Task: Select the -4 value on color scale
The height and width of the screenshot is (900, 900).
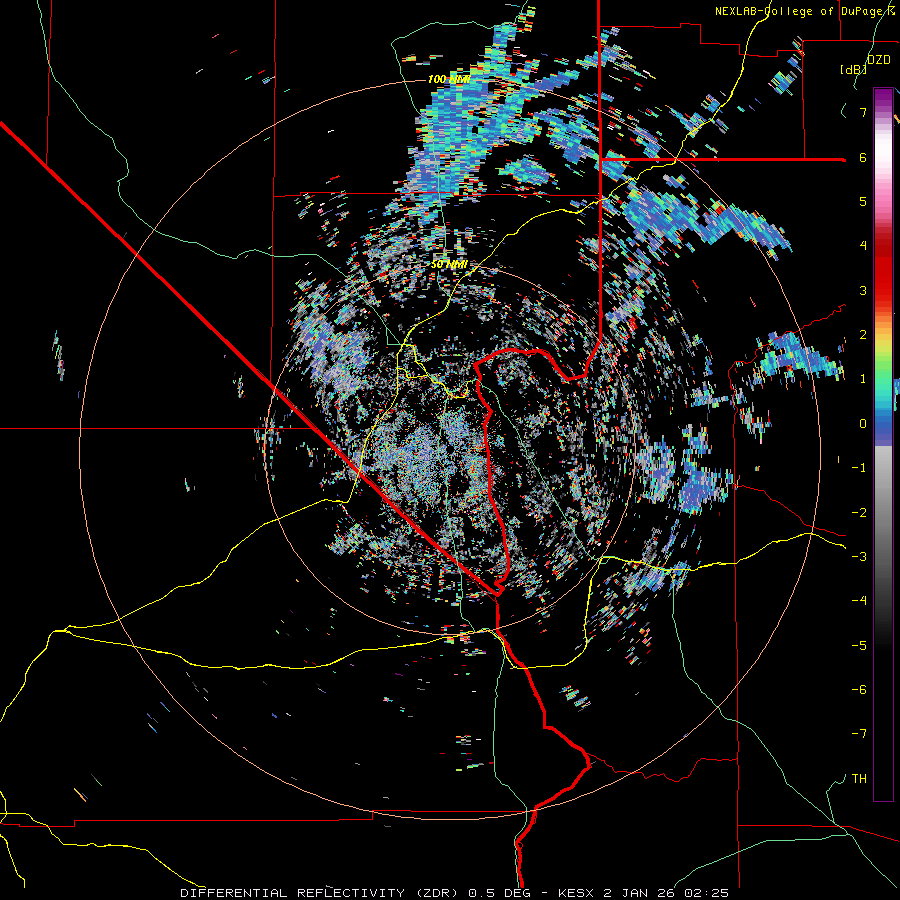Action: (x=859, y=601)
